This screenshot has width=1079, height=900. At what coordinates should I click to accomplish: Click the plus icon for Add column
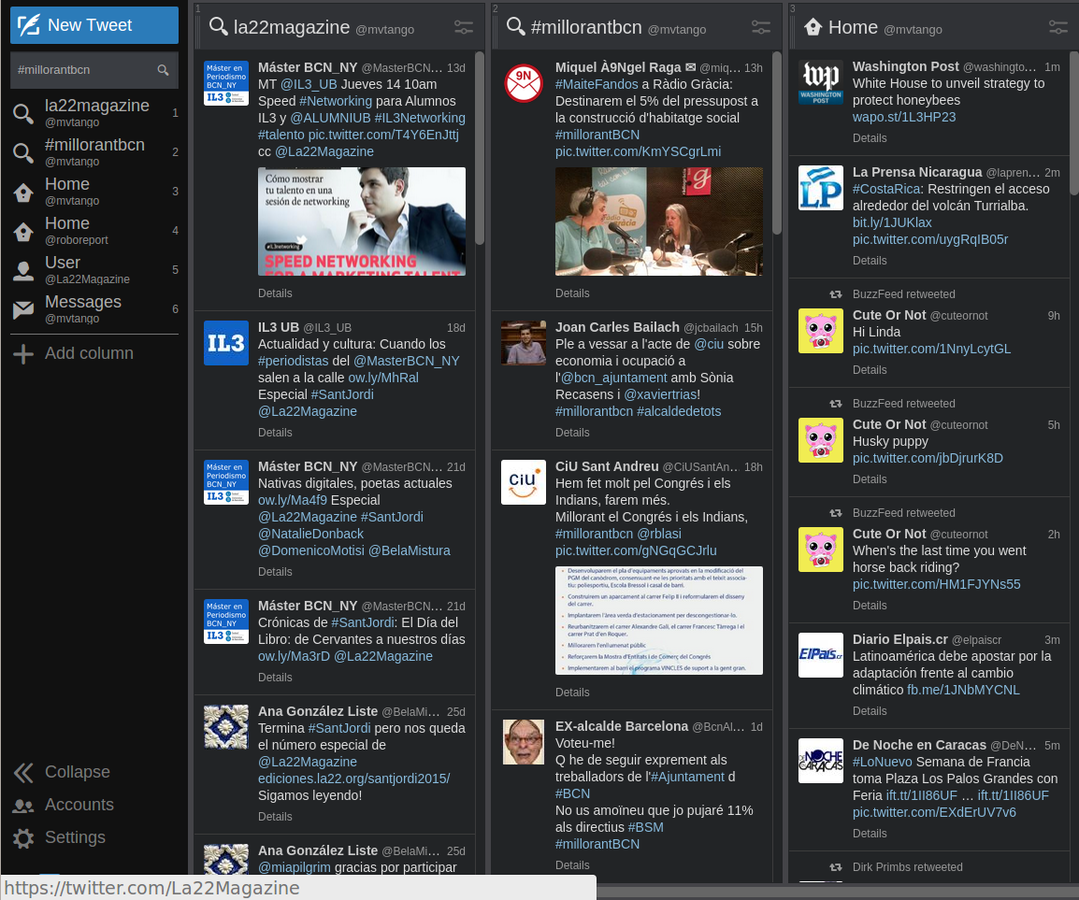click(x=23, y=354)
